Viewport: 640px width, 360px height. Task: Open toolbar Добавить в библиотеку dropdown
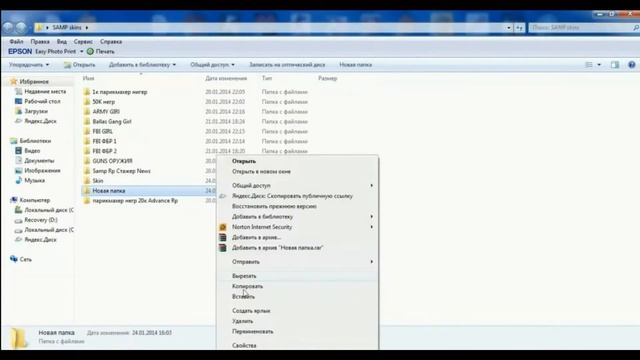pos(142,65)
